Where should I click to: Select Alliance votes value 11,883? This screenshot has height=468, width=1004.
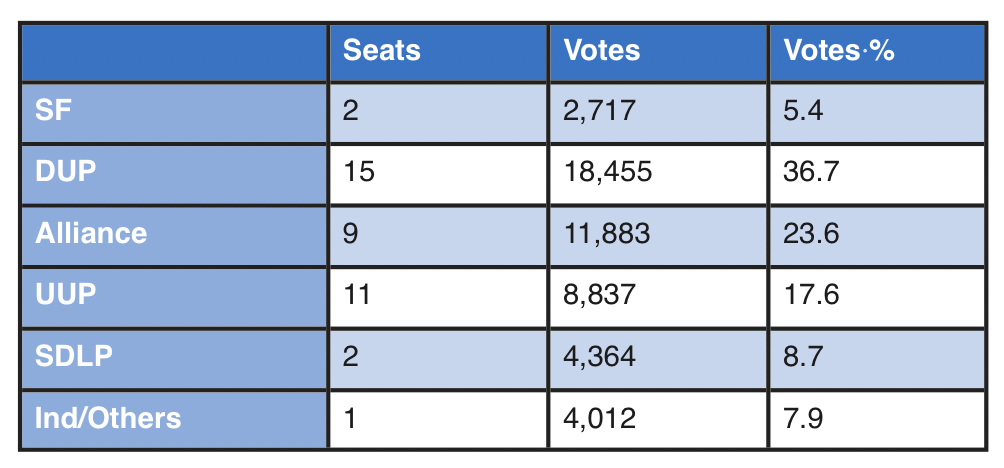pos(607,233)
